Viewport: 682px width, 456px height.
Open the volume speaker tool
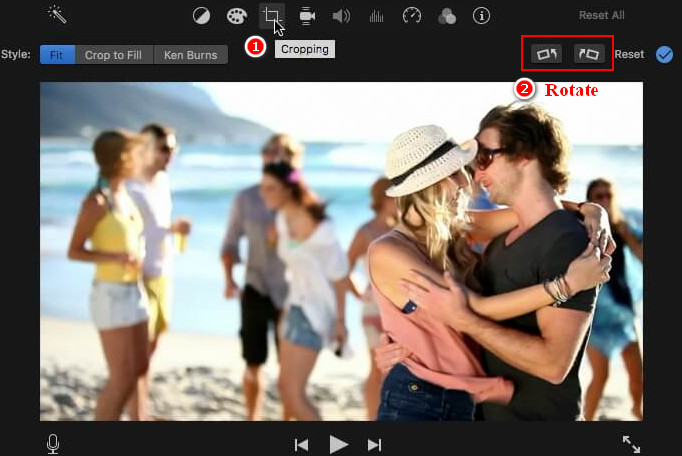[x=341, y=17]
